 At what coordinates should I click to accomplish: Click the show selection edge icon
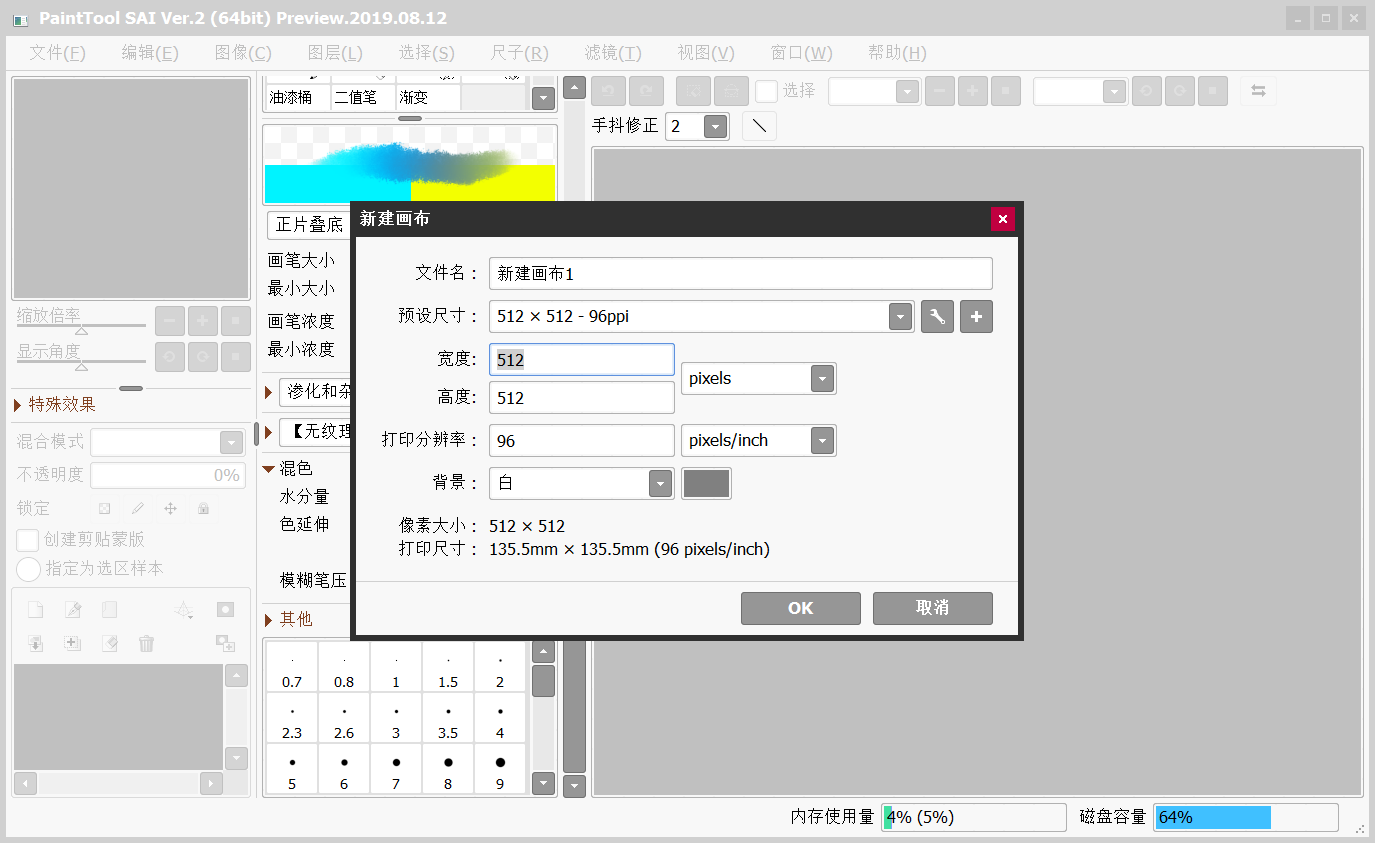pyautogui.click(x=731, y=91)
